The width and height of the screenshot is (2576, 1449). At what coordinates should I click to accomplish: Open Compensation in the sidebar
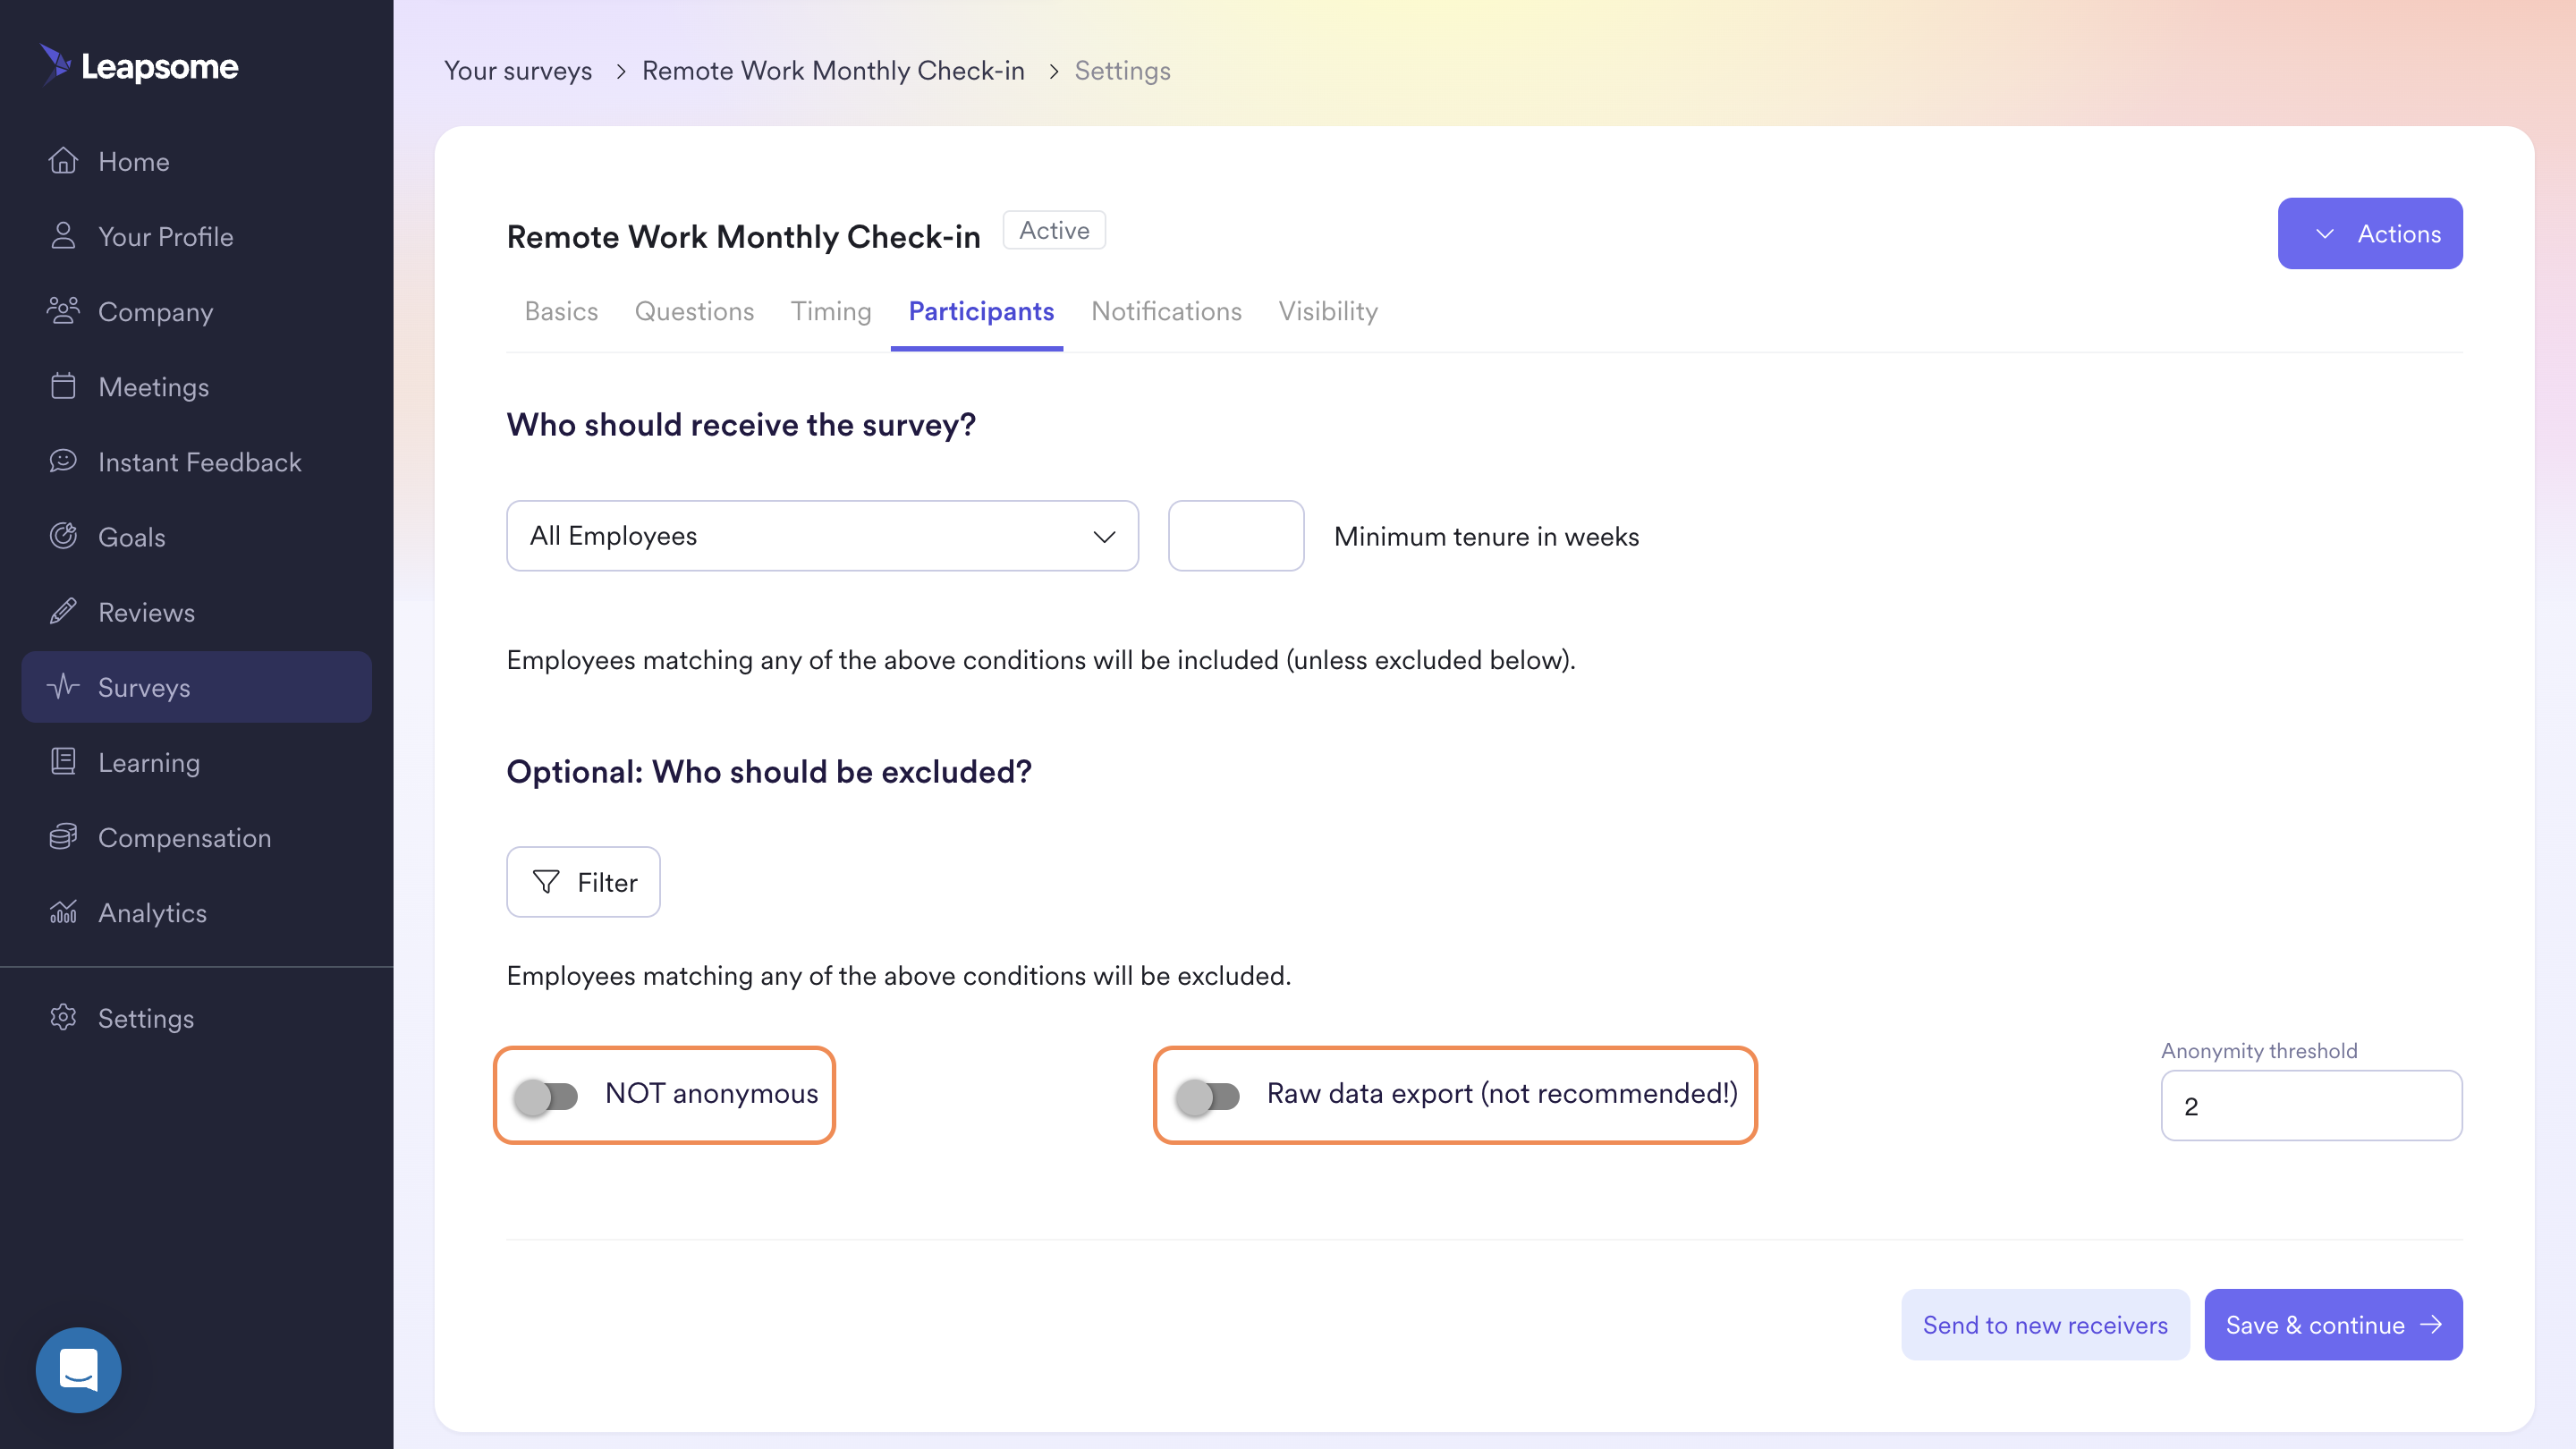pos(196,837)
